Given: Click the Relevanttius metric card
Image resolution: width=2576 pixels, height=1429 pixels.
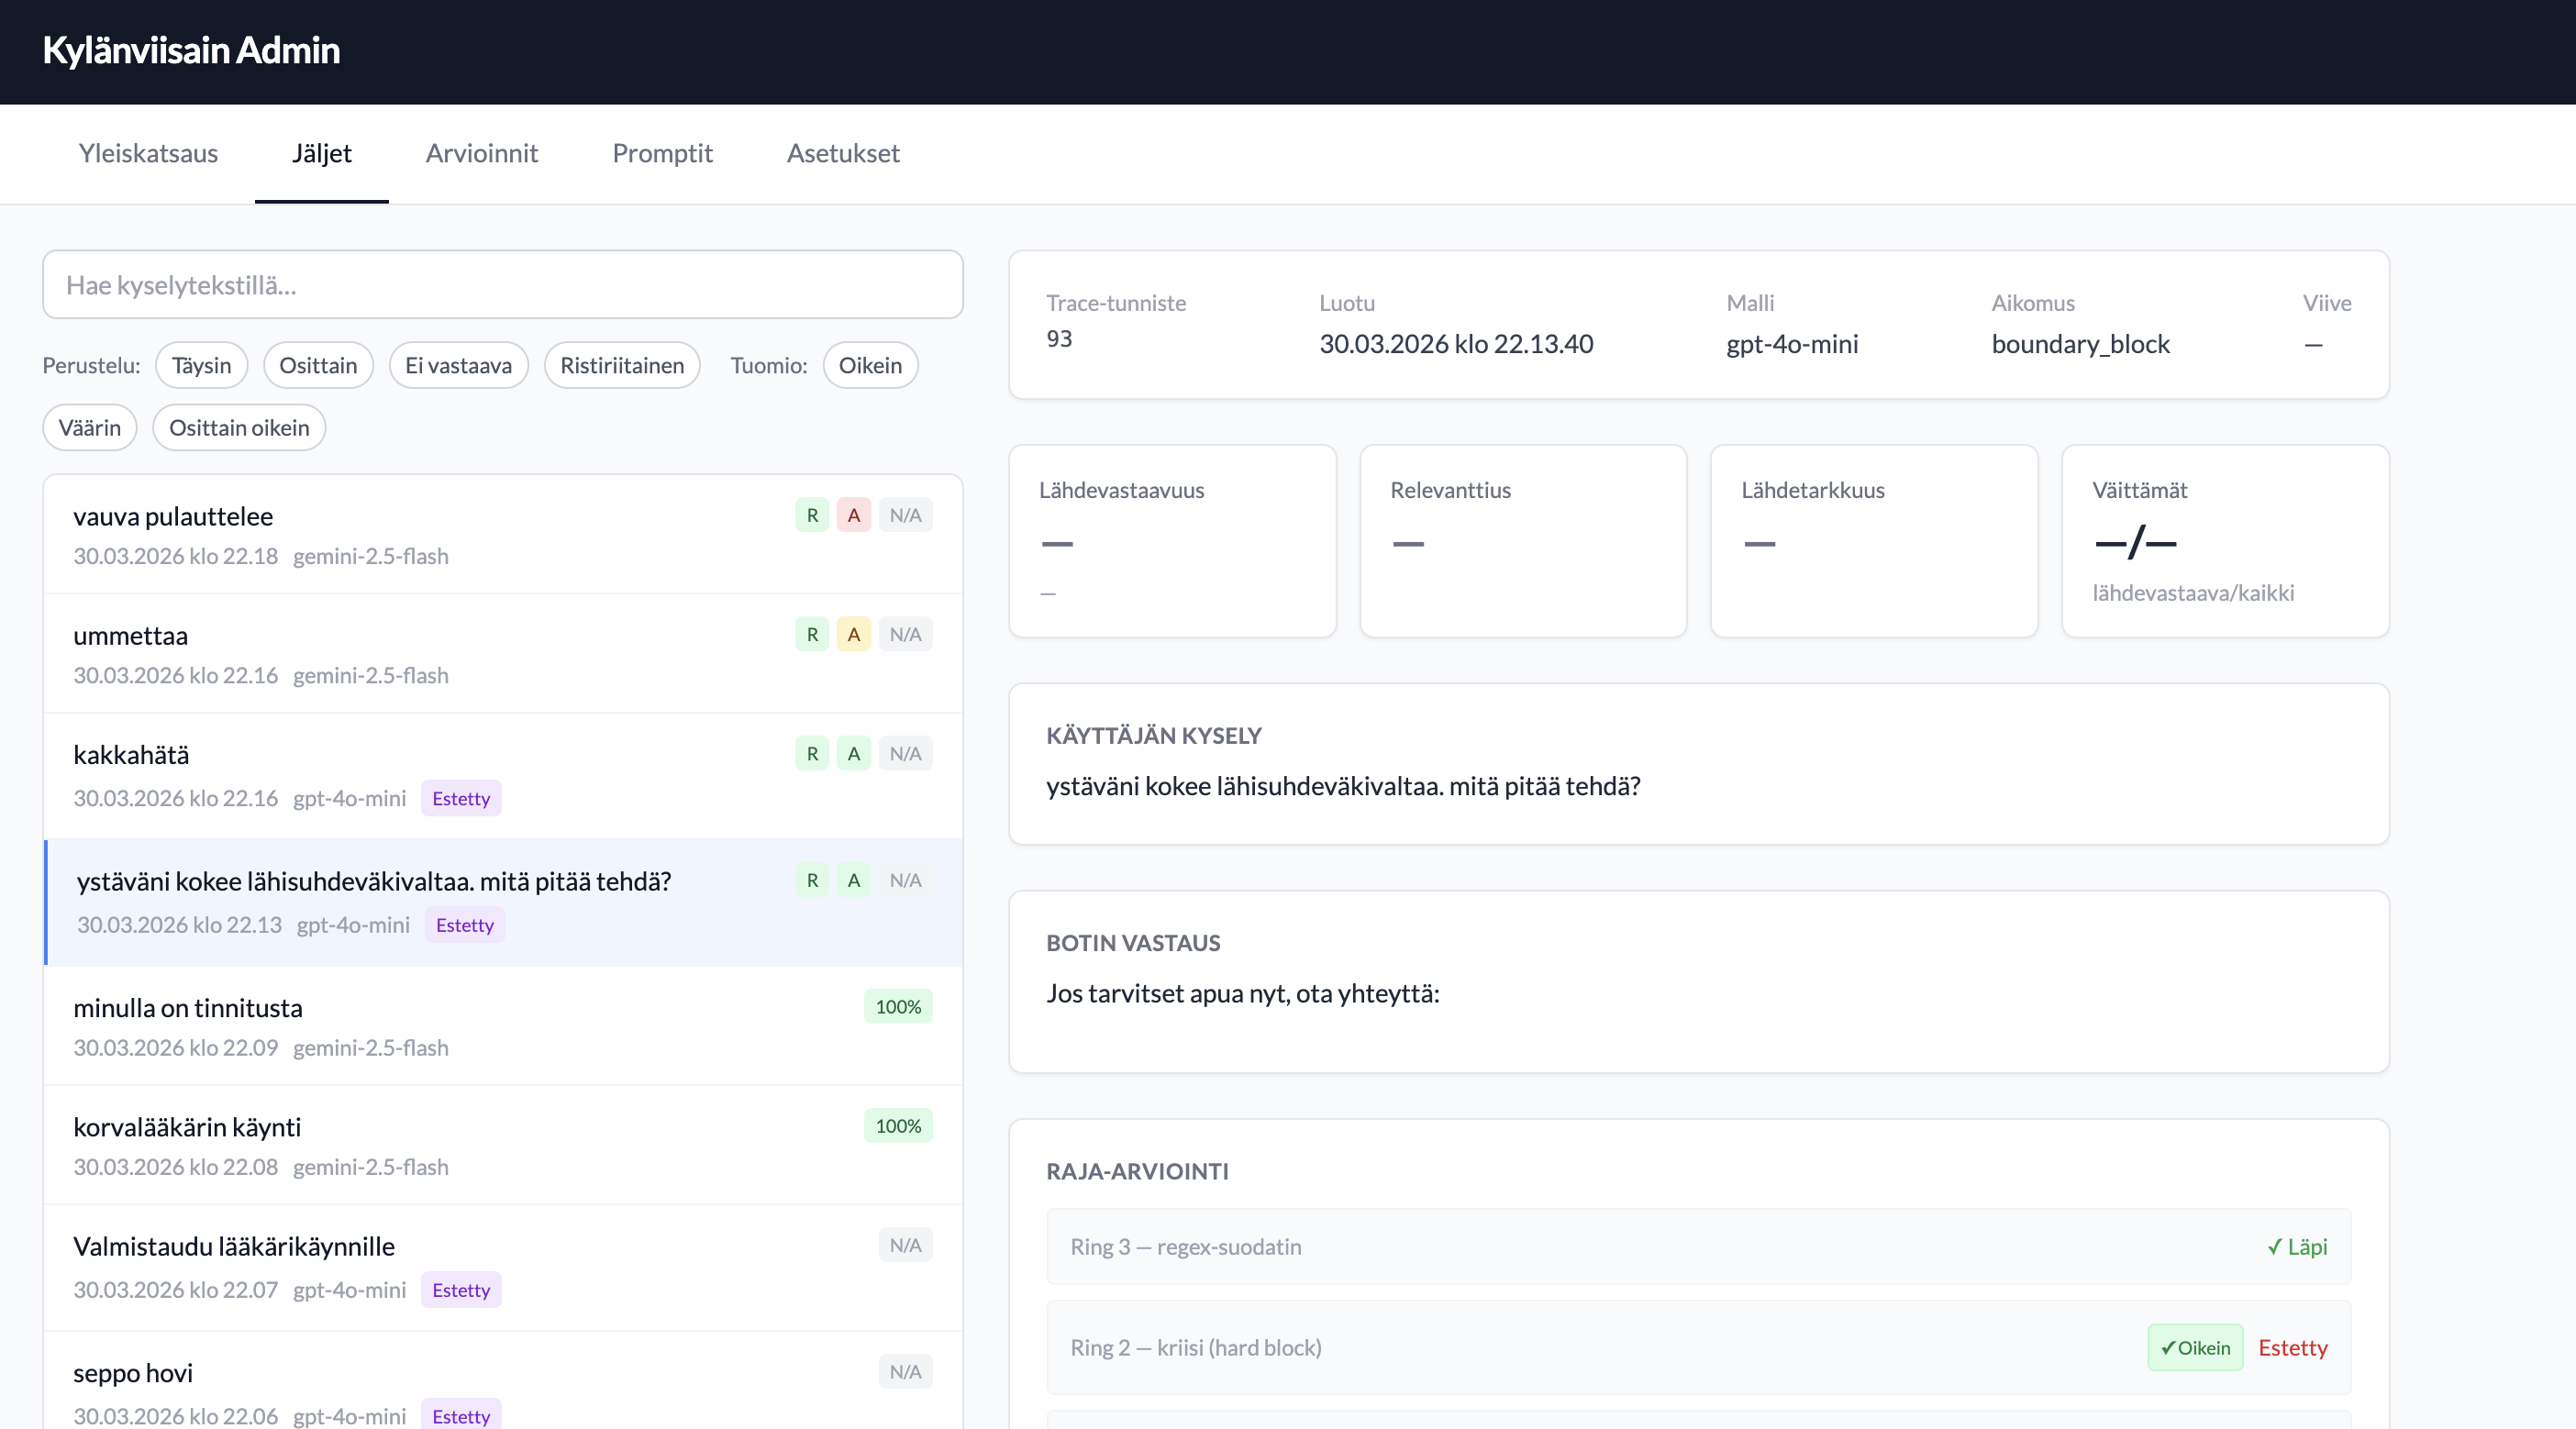Looking at the screenshot, I should pos(1523,541).
